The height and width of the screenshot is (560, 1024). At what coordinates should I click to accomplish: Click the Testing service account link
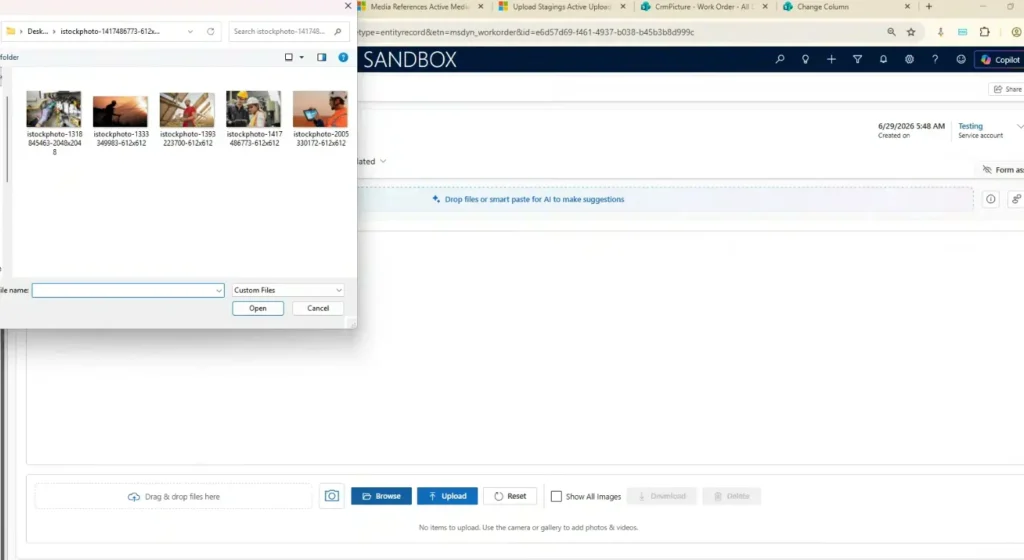970,126
